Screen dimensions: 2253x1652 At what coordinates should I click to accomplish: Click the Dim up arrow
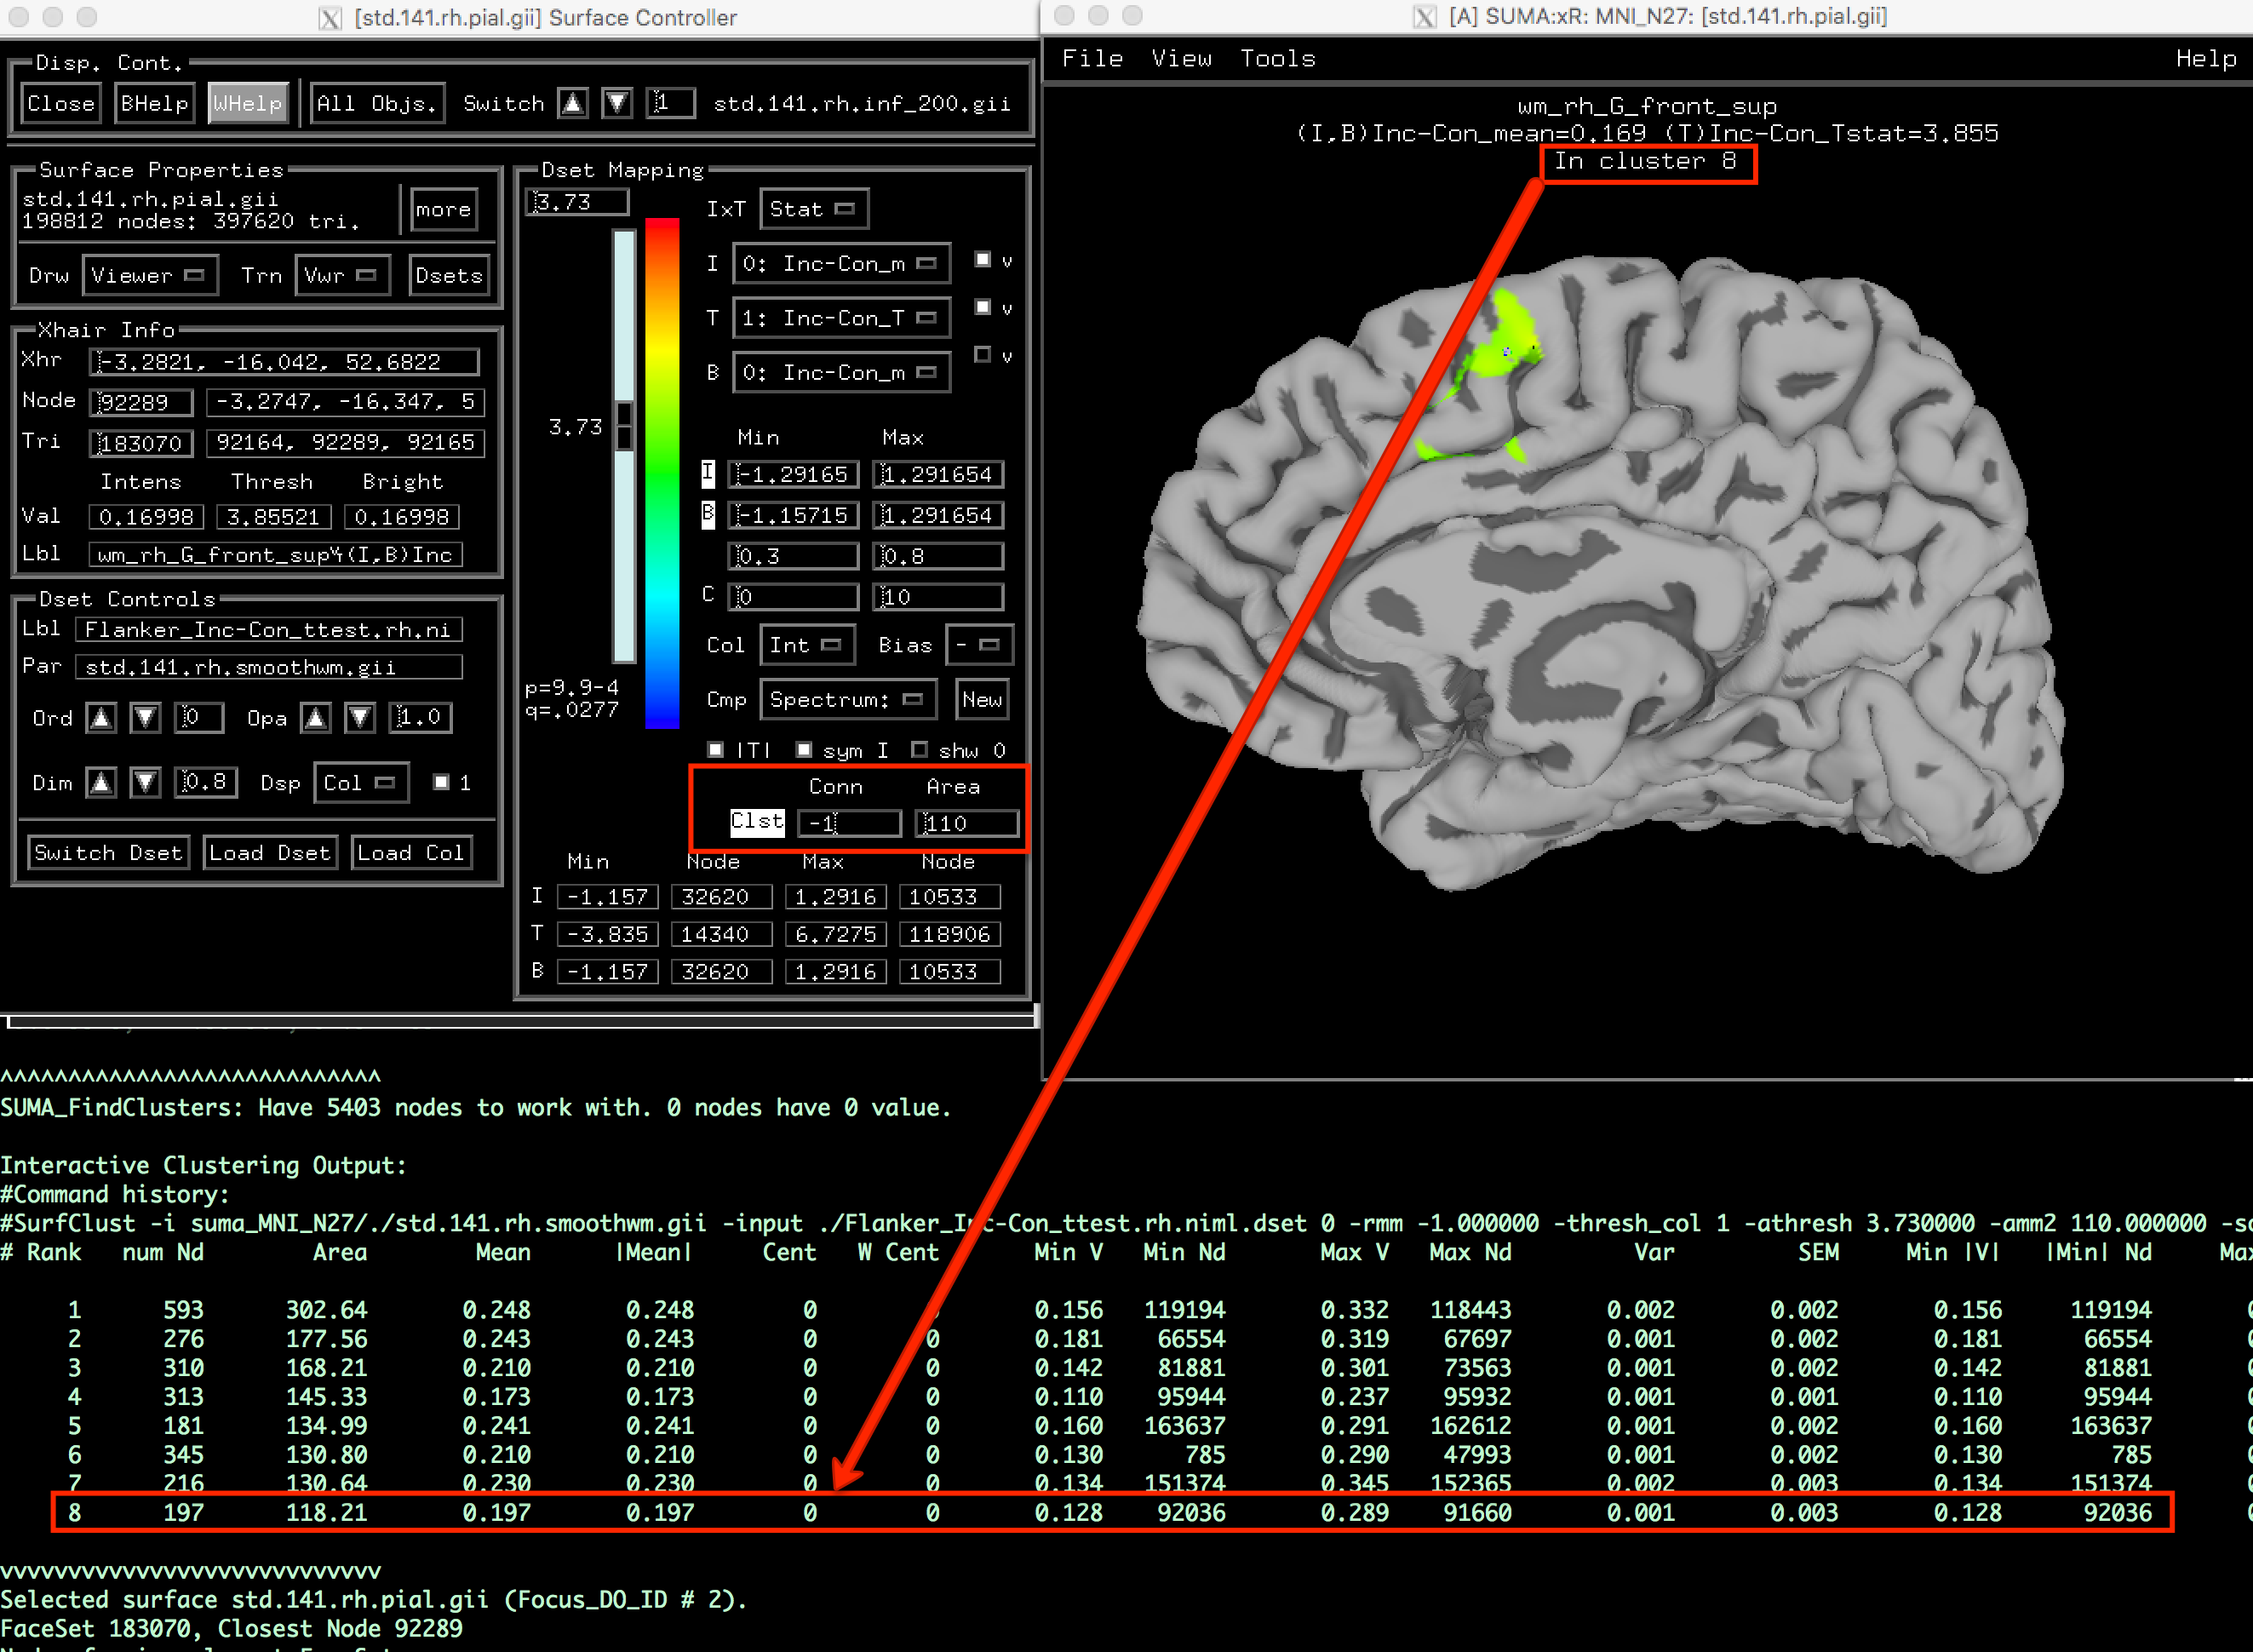(x=101, y=782)
